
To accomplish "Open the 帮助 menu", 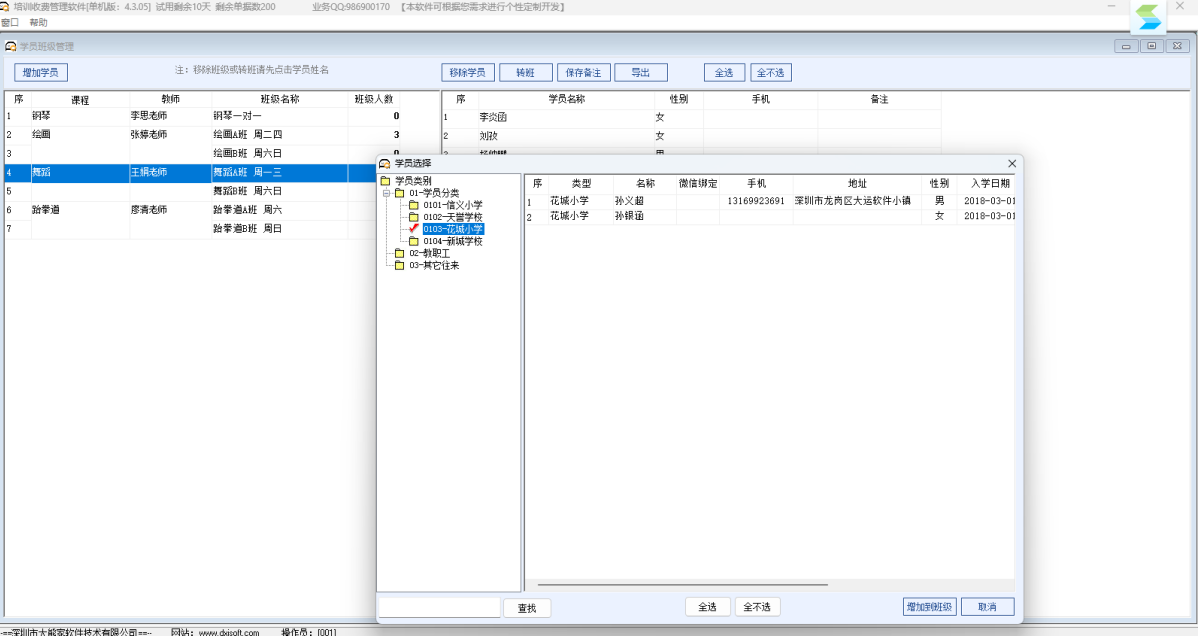I will click(38, 22).
